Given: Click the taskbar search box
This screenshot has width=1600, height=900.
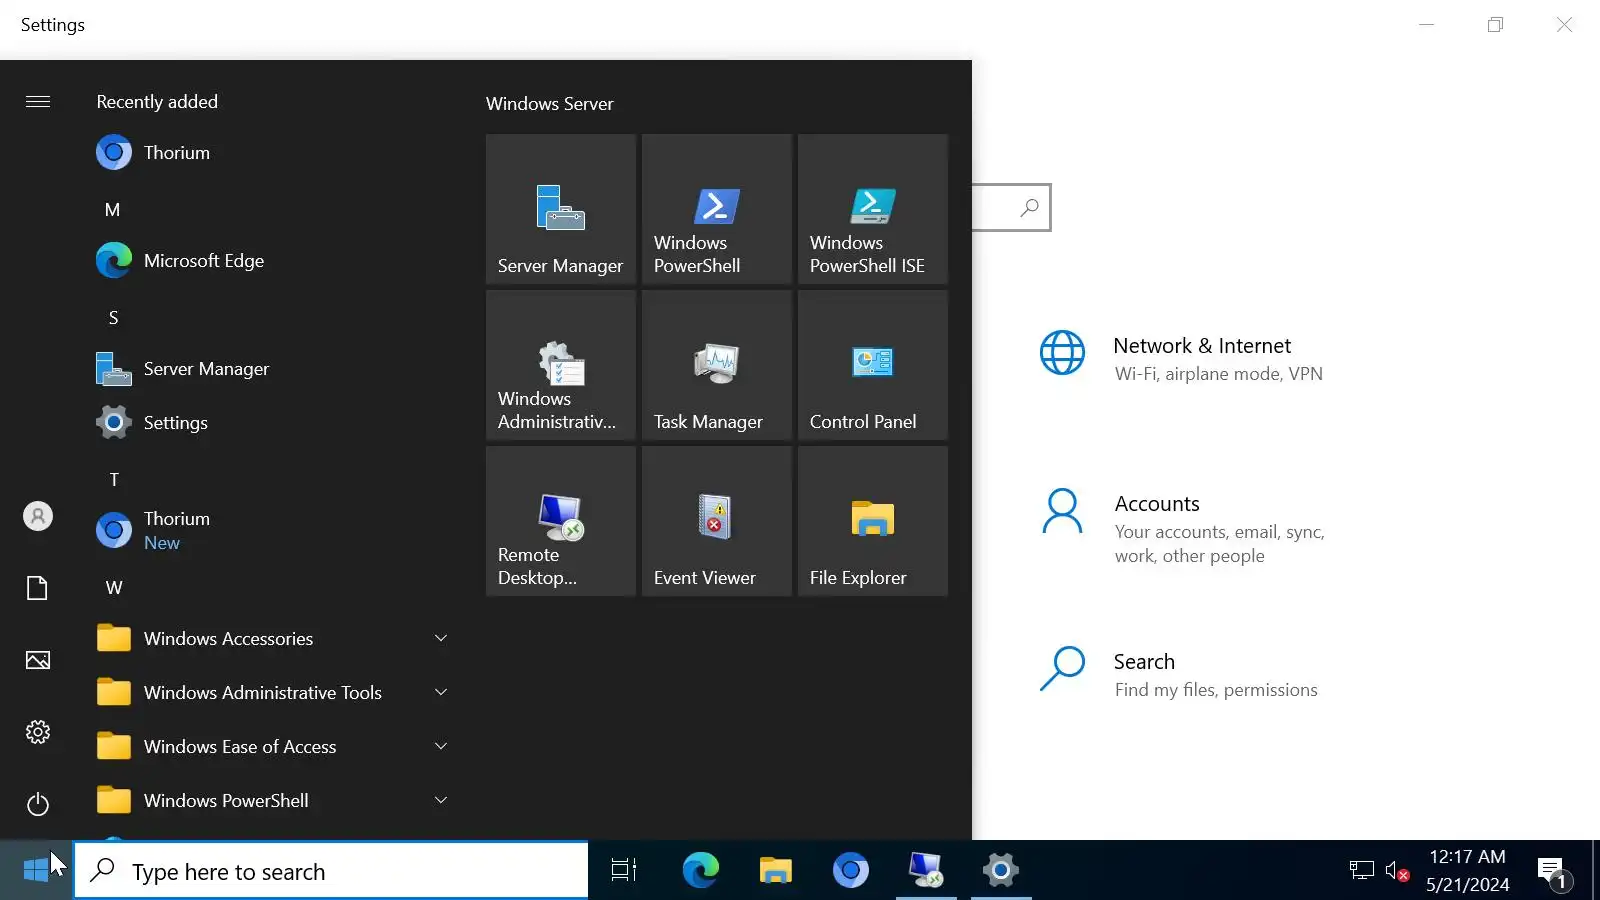Looking at the screenshot, I should point(331,871).
